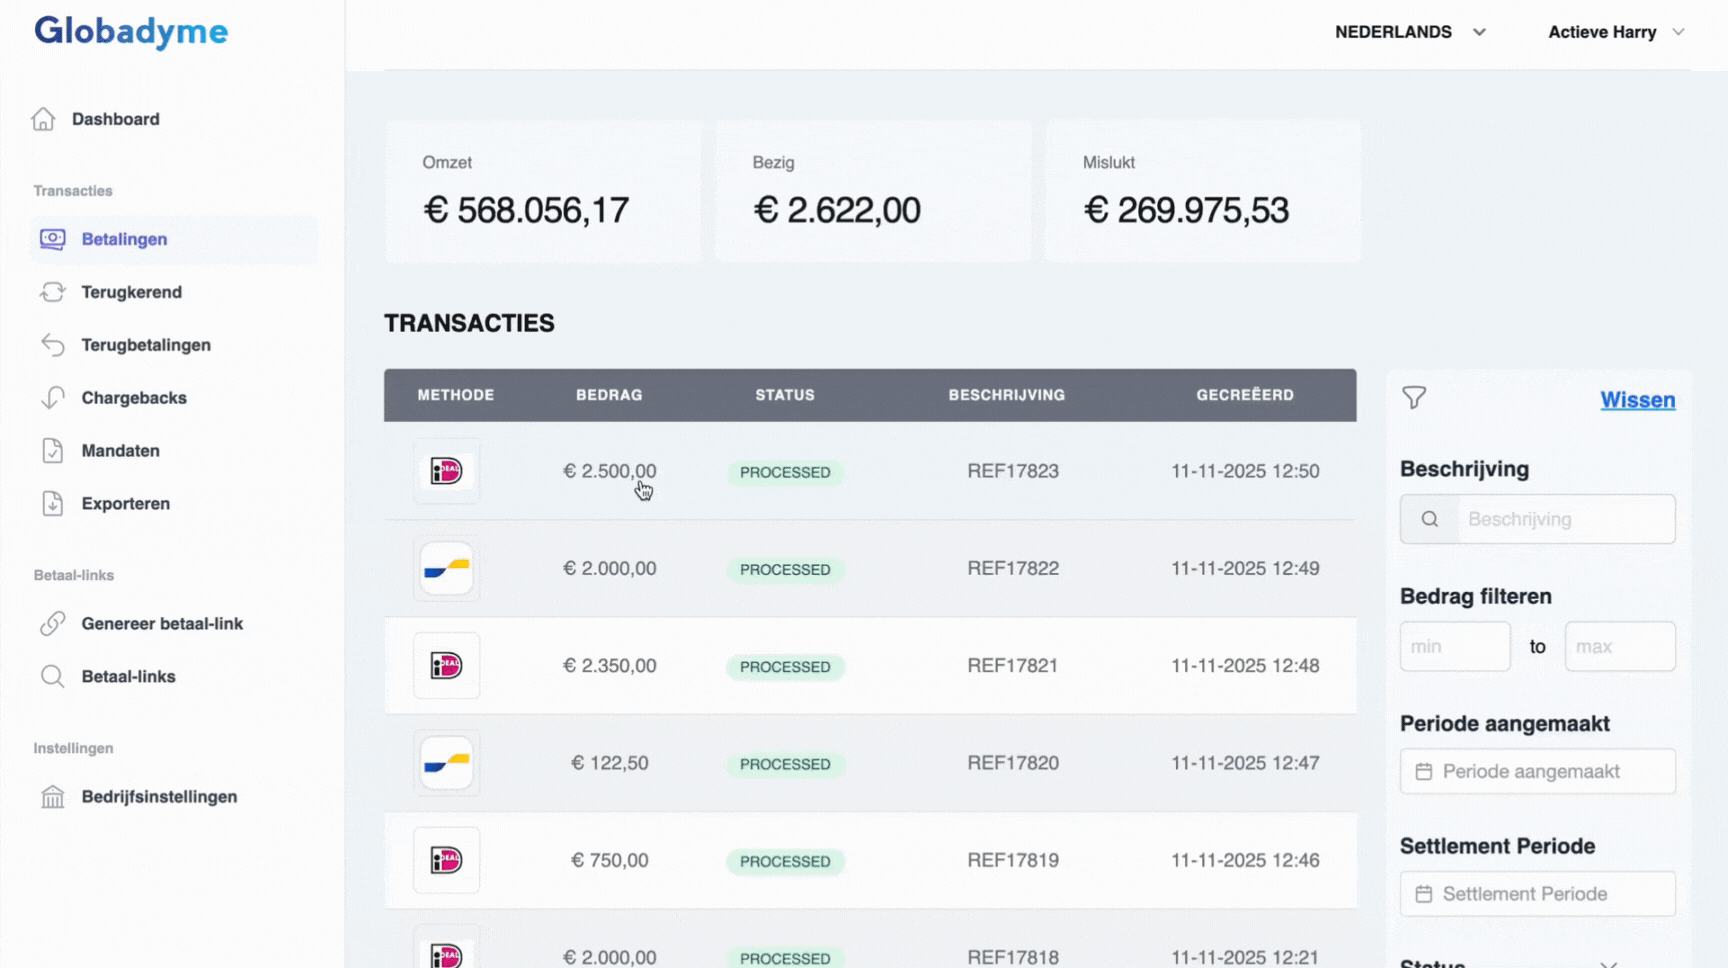The image size is (1728, 968).
Task: Click inside the min amount filter field
Action: [1455, 646]
